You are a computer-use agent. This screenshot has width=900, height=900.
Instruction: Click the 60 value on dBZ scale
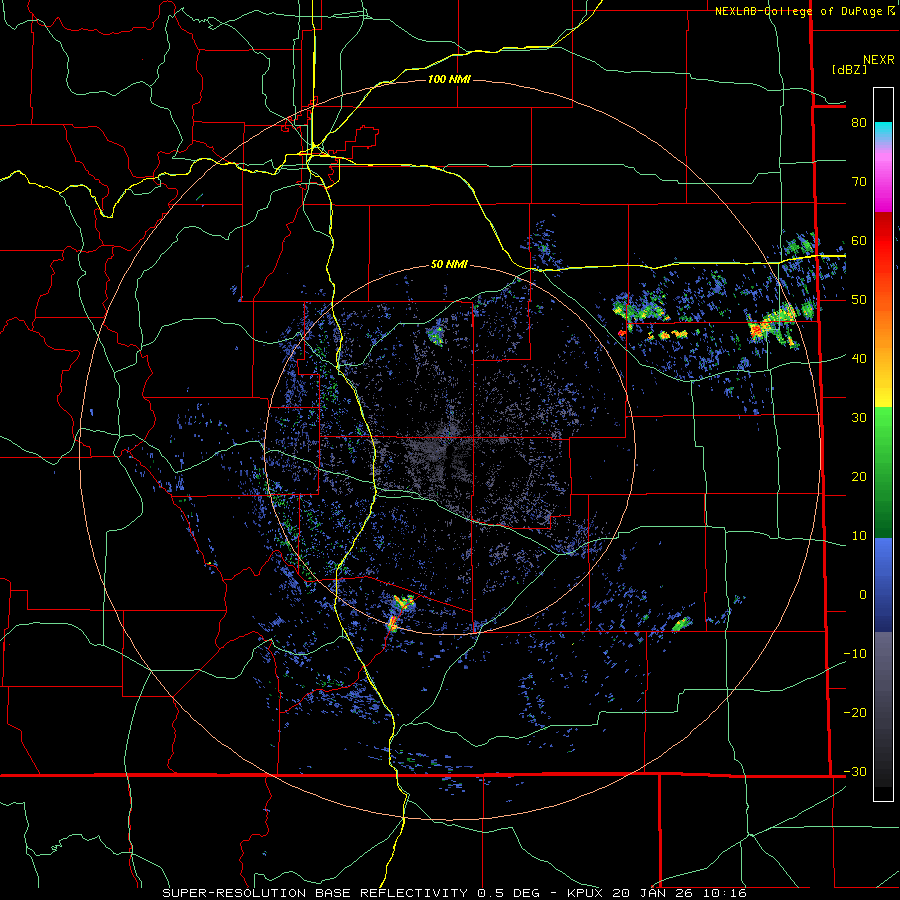tap(859, 240)
